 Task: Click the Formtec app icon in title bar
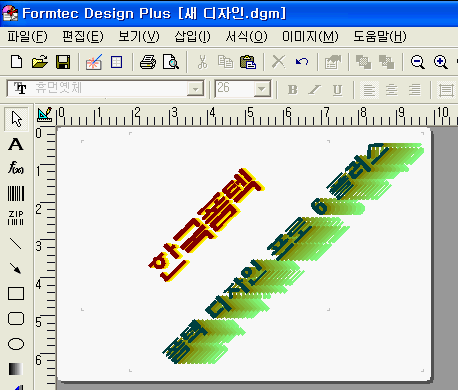[x=10, y=13]
